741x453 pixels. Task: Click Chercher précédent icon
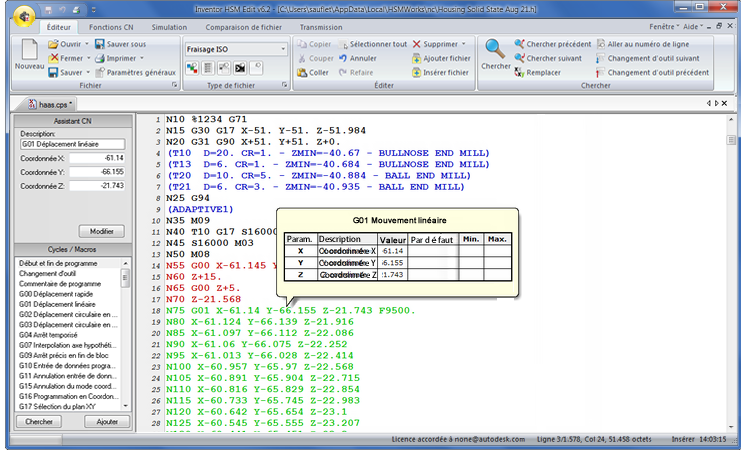coord(519,44)
